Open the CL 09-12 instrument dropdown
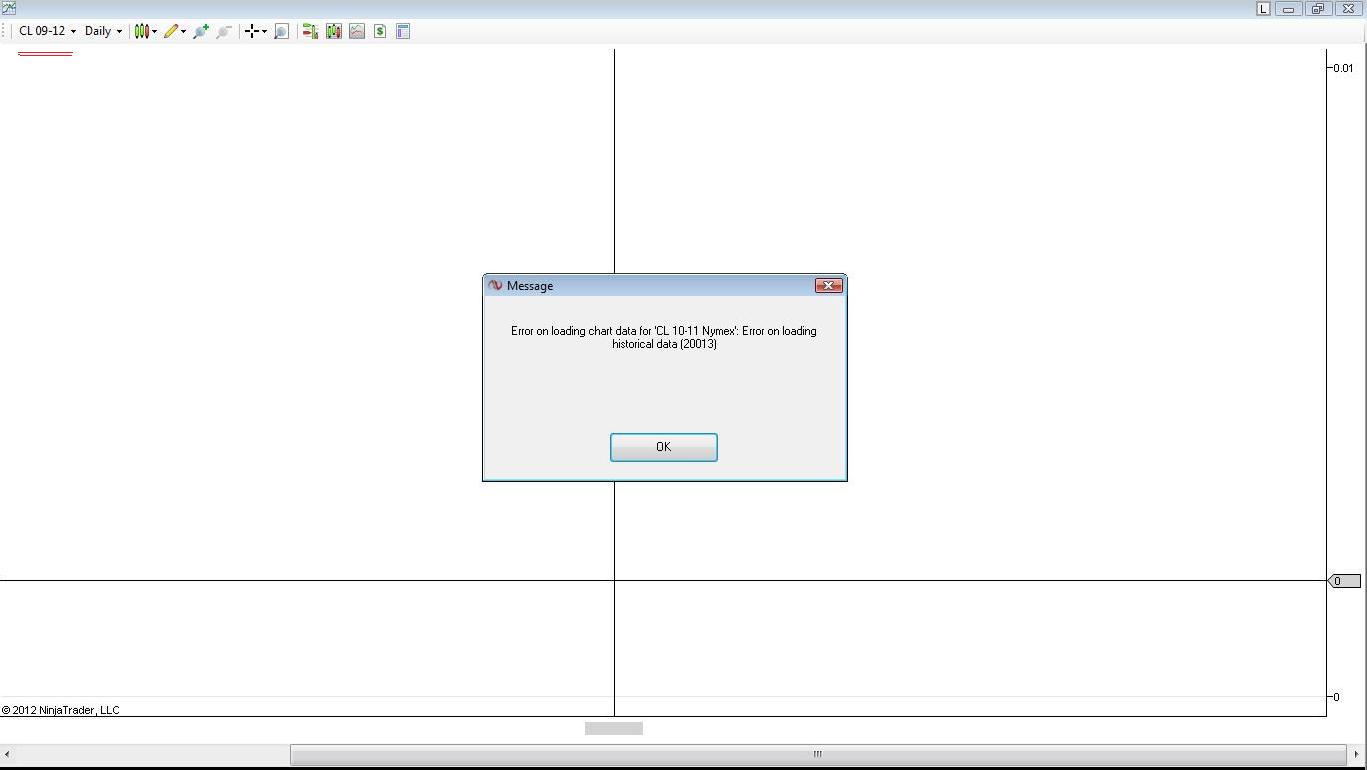Viewport: 1367px width, 770px height. [x=47, y=31]
